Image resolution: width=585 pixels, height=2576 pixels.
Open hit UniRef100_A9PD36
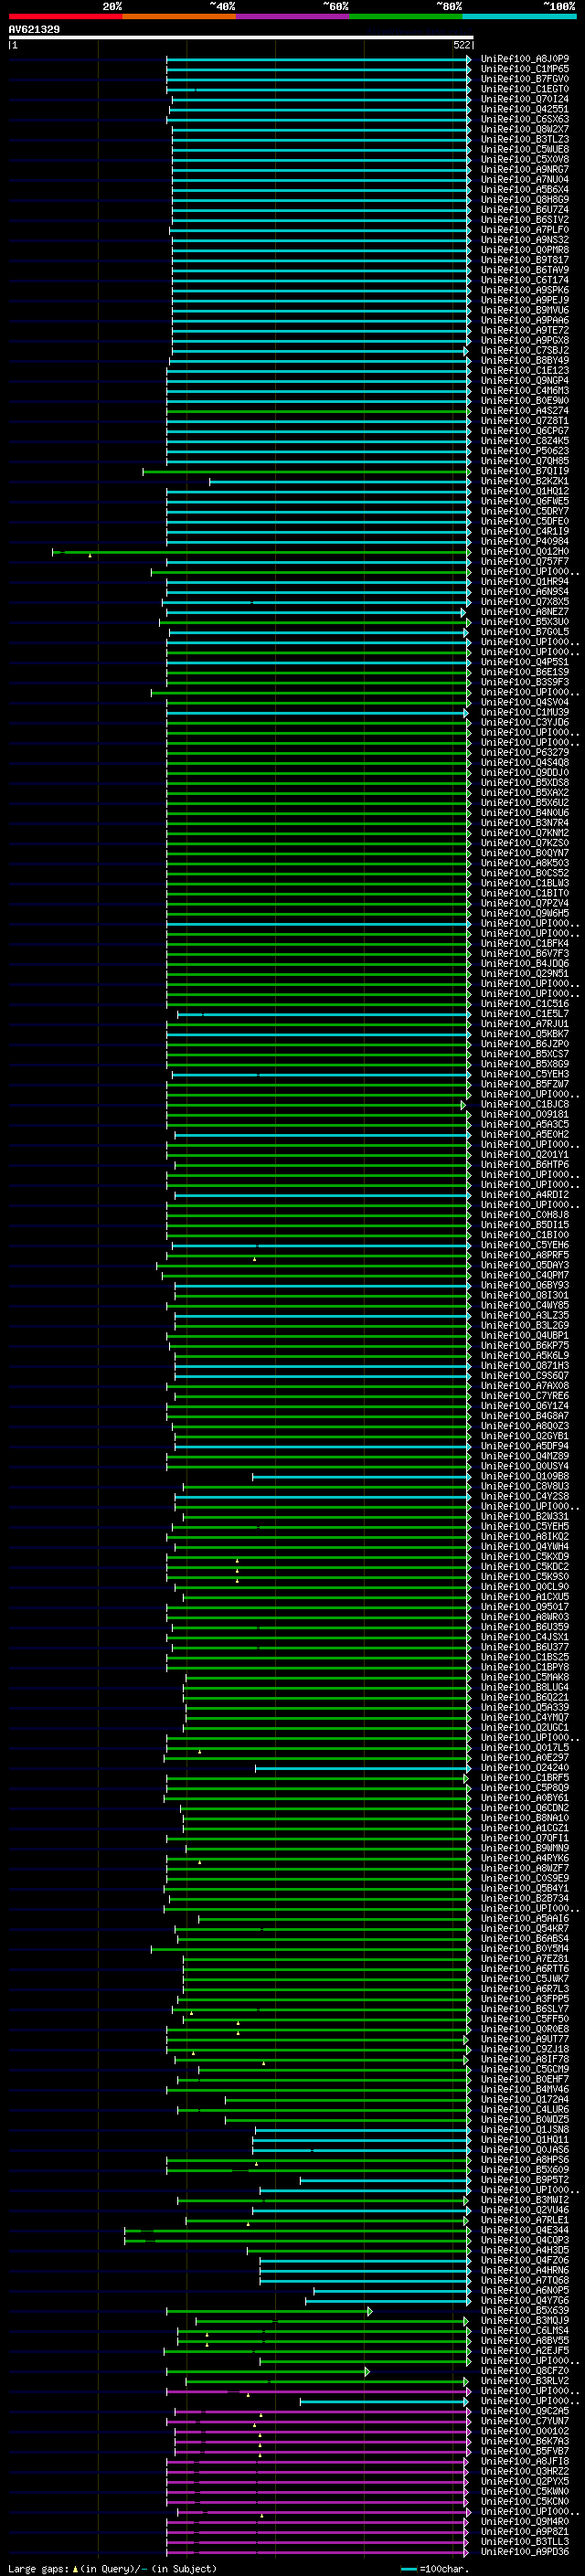(x=524, y=2552)
